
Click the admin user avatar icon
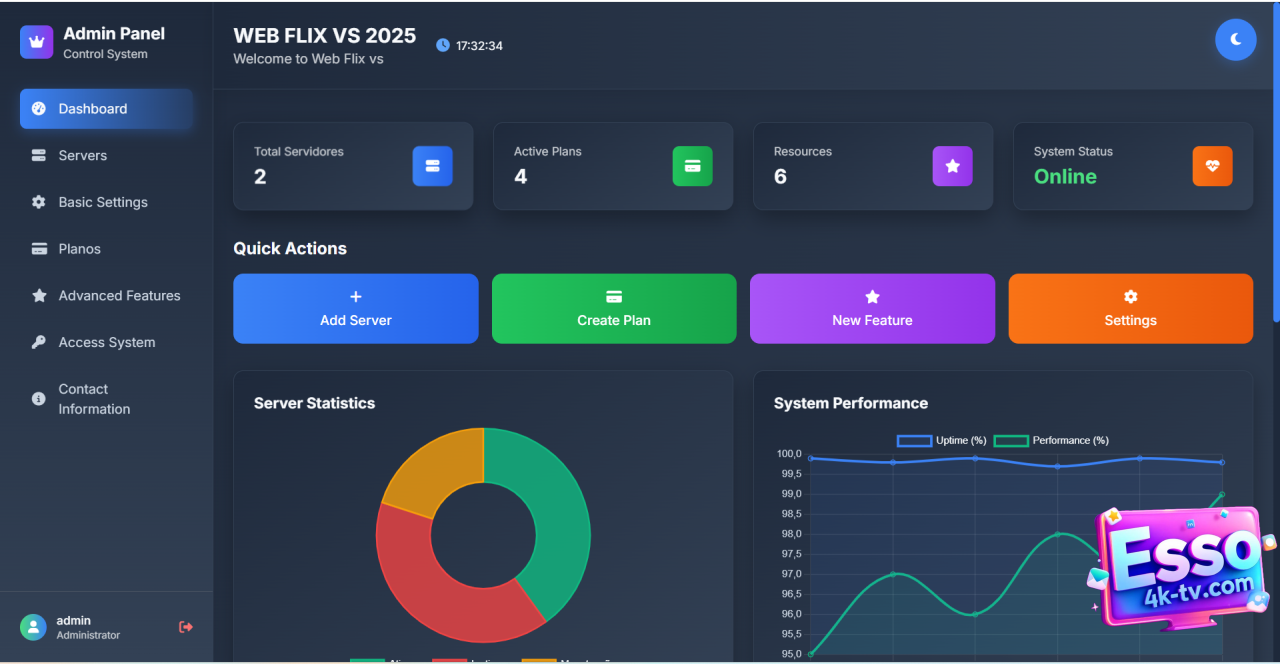click(33, 627)
